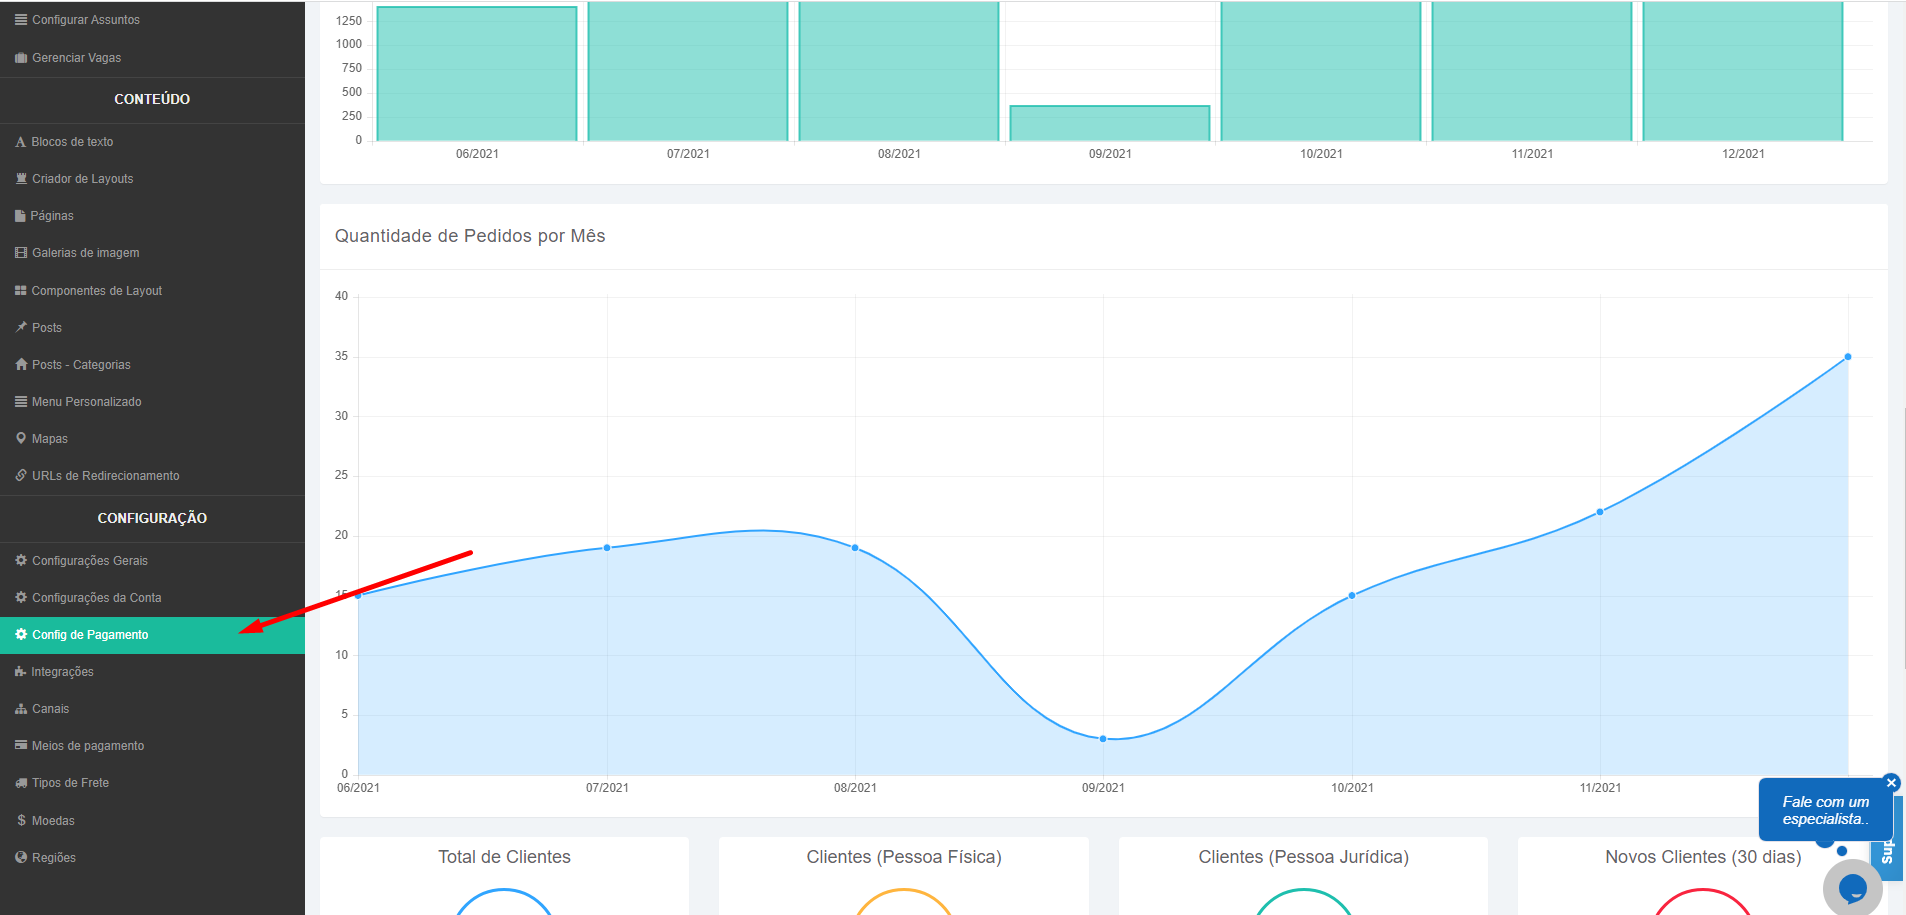Click the Regiões globe icon
Screen dimensions: 1906x915
21,858
